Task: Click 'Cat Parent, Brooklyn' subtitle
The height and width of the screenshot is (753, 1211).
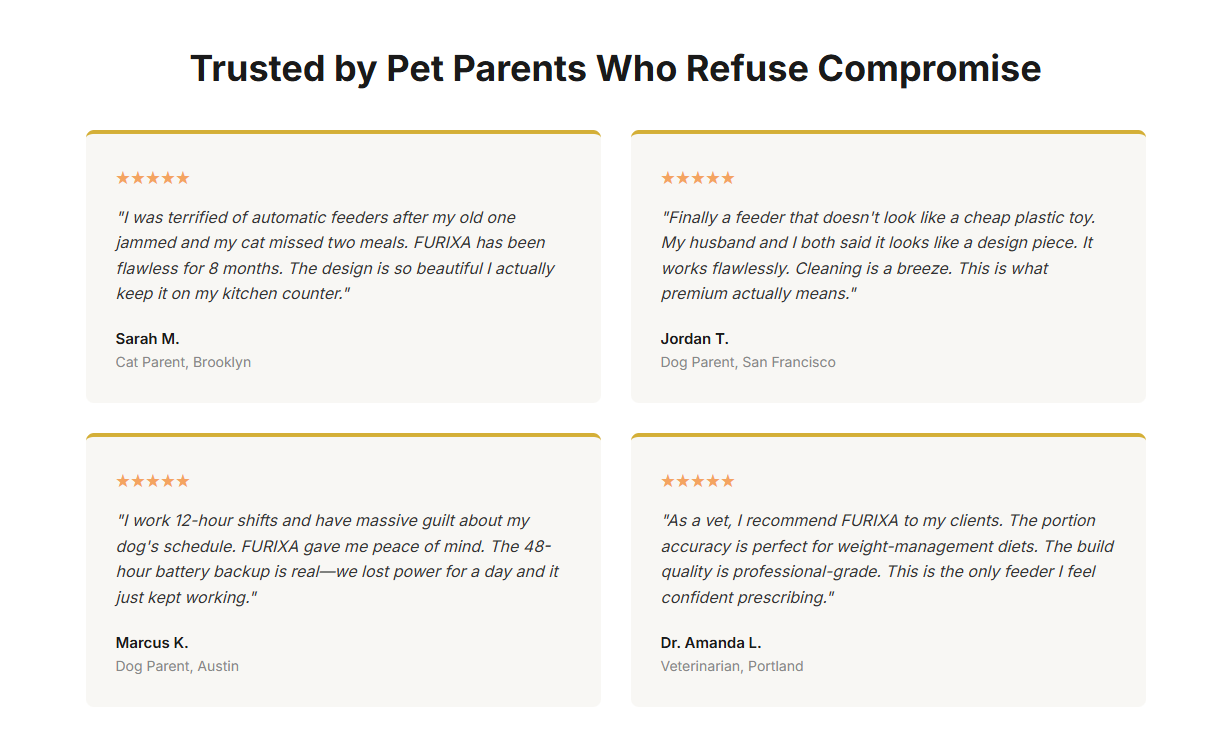Action: 183,362
